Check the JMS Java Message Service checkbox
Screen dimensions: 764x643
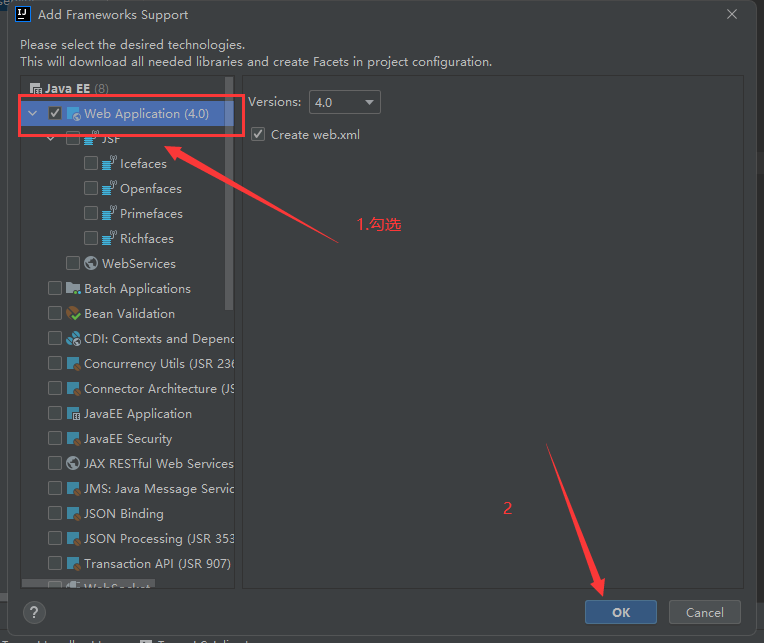coord(55,488)
